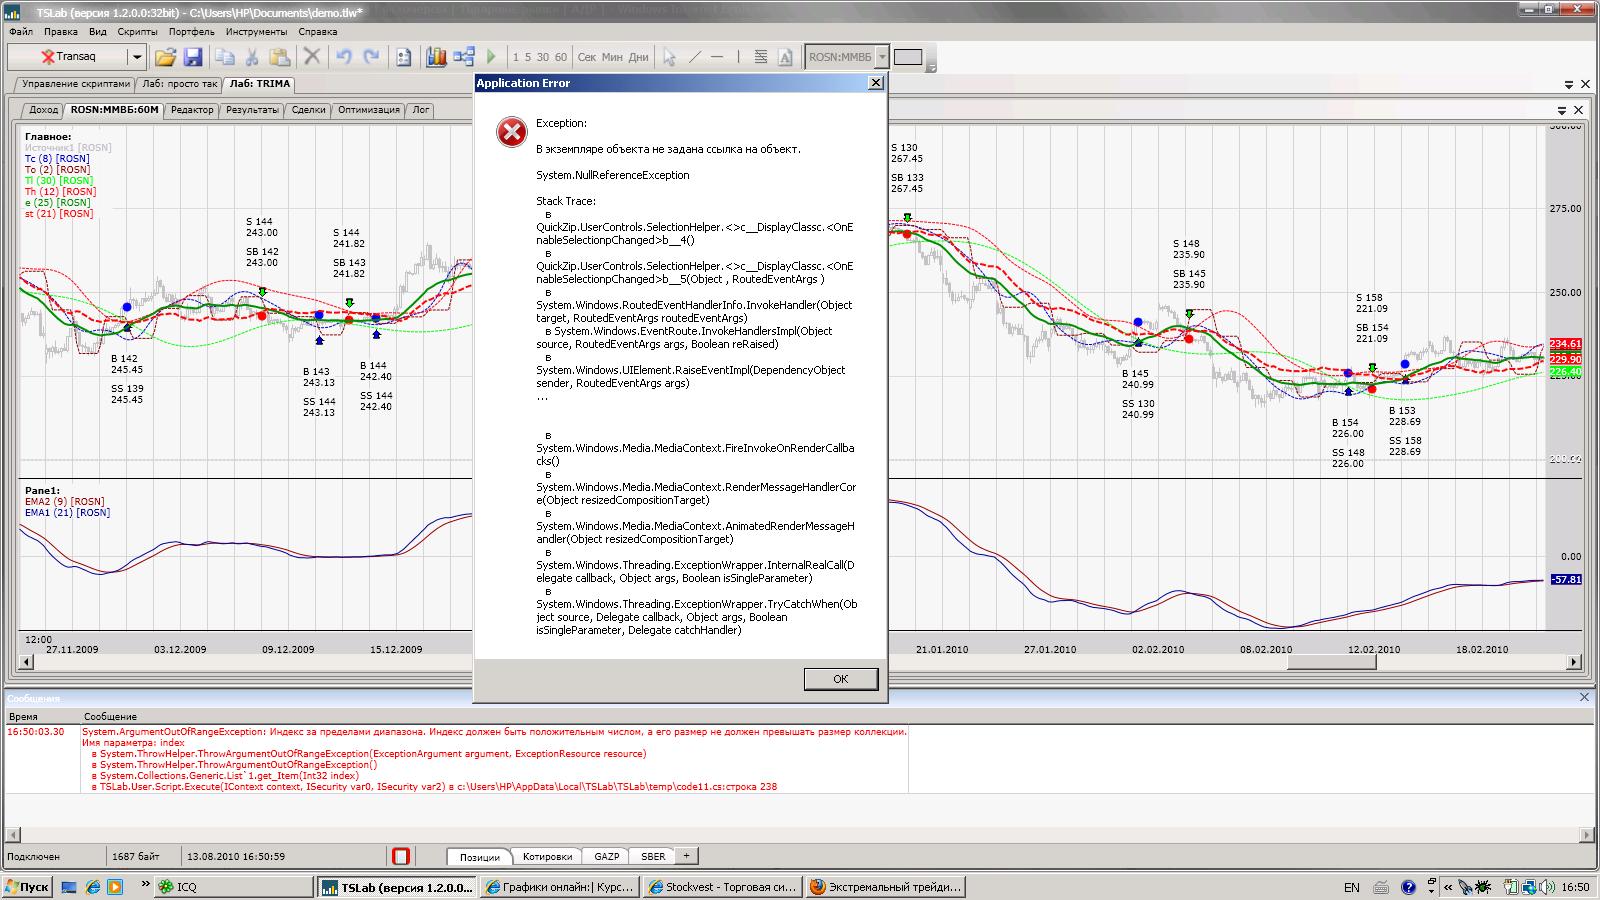
Task: Click the red error icon in dialog
Action: tap(512, 132)
